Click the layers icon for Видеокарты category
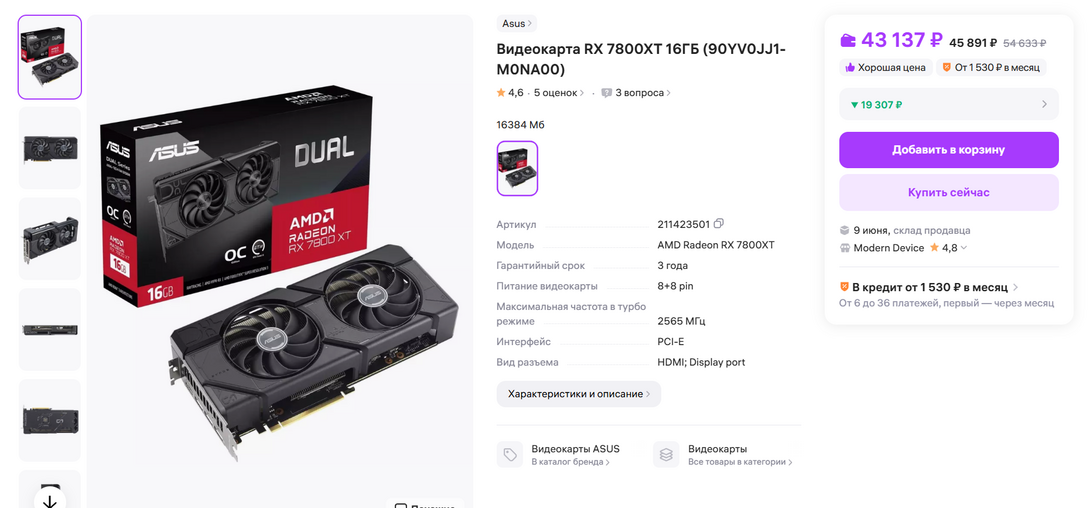The height and width of the screenshot is (508, 1090). click(666, 454)
